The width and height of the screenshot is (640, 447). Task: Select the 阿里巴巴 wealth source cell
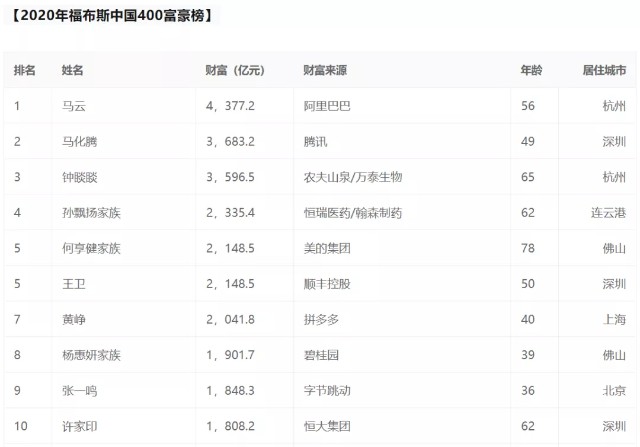[x=327, y=105]
